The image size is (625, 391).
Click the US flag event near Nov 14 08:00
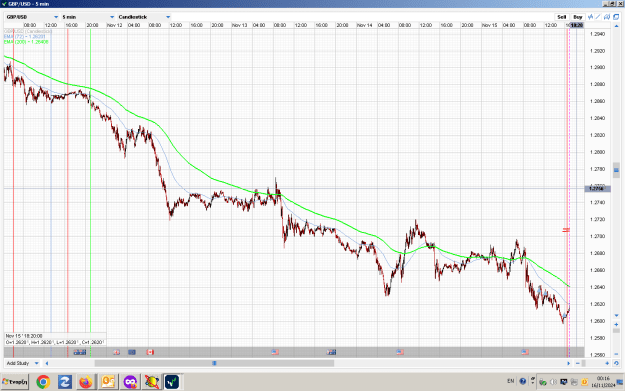click(x=400, y=352)
